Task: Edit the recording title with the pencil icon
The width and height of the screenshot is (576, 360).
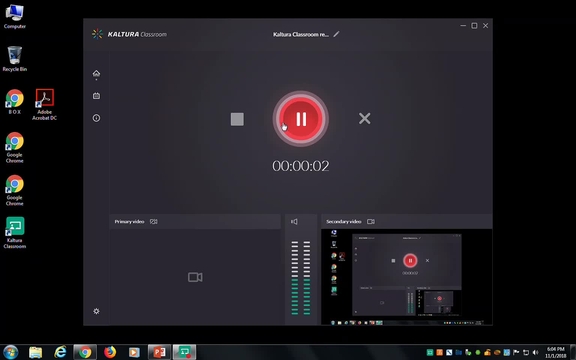Action: coord(336,34)
